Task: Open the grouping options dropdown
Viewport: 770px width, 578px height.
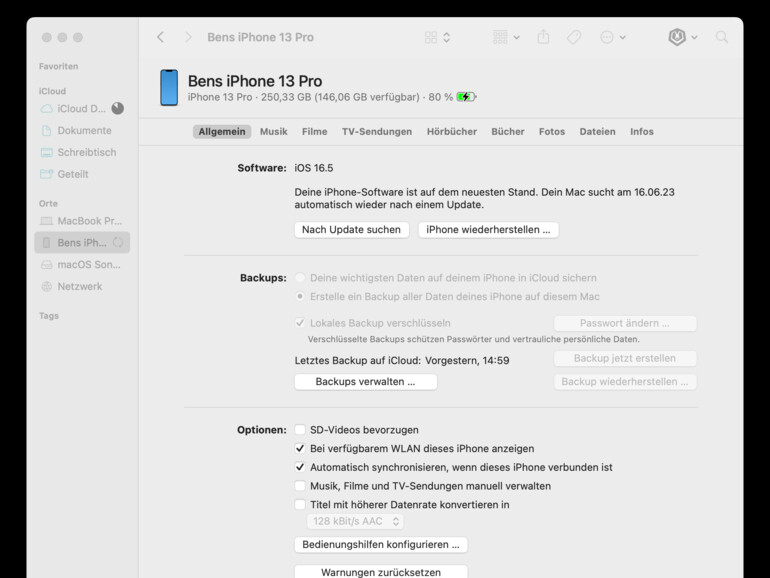Action: [506, 37]
